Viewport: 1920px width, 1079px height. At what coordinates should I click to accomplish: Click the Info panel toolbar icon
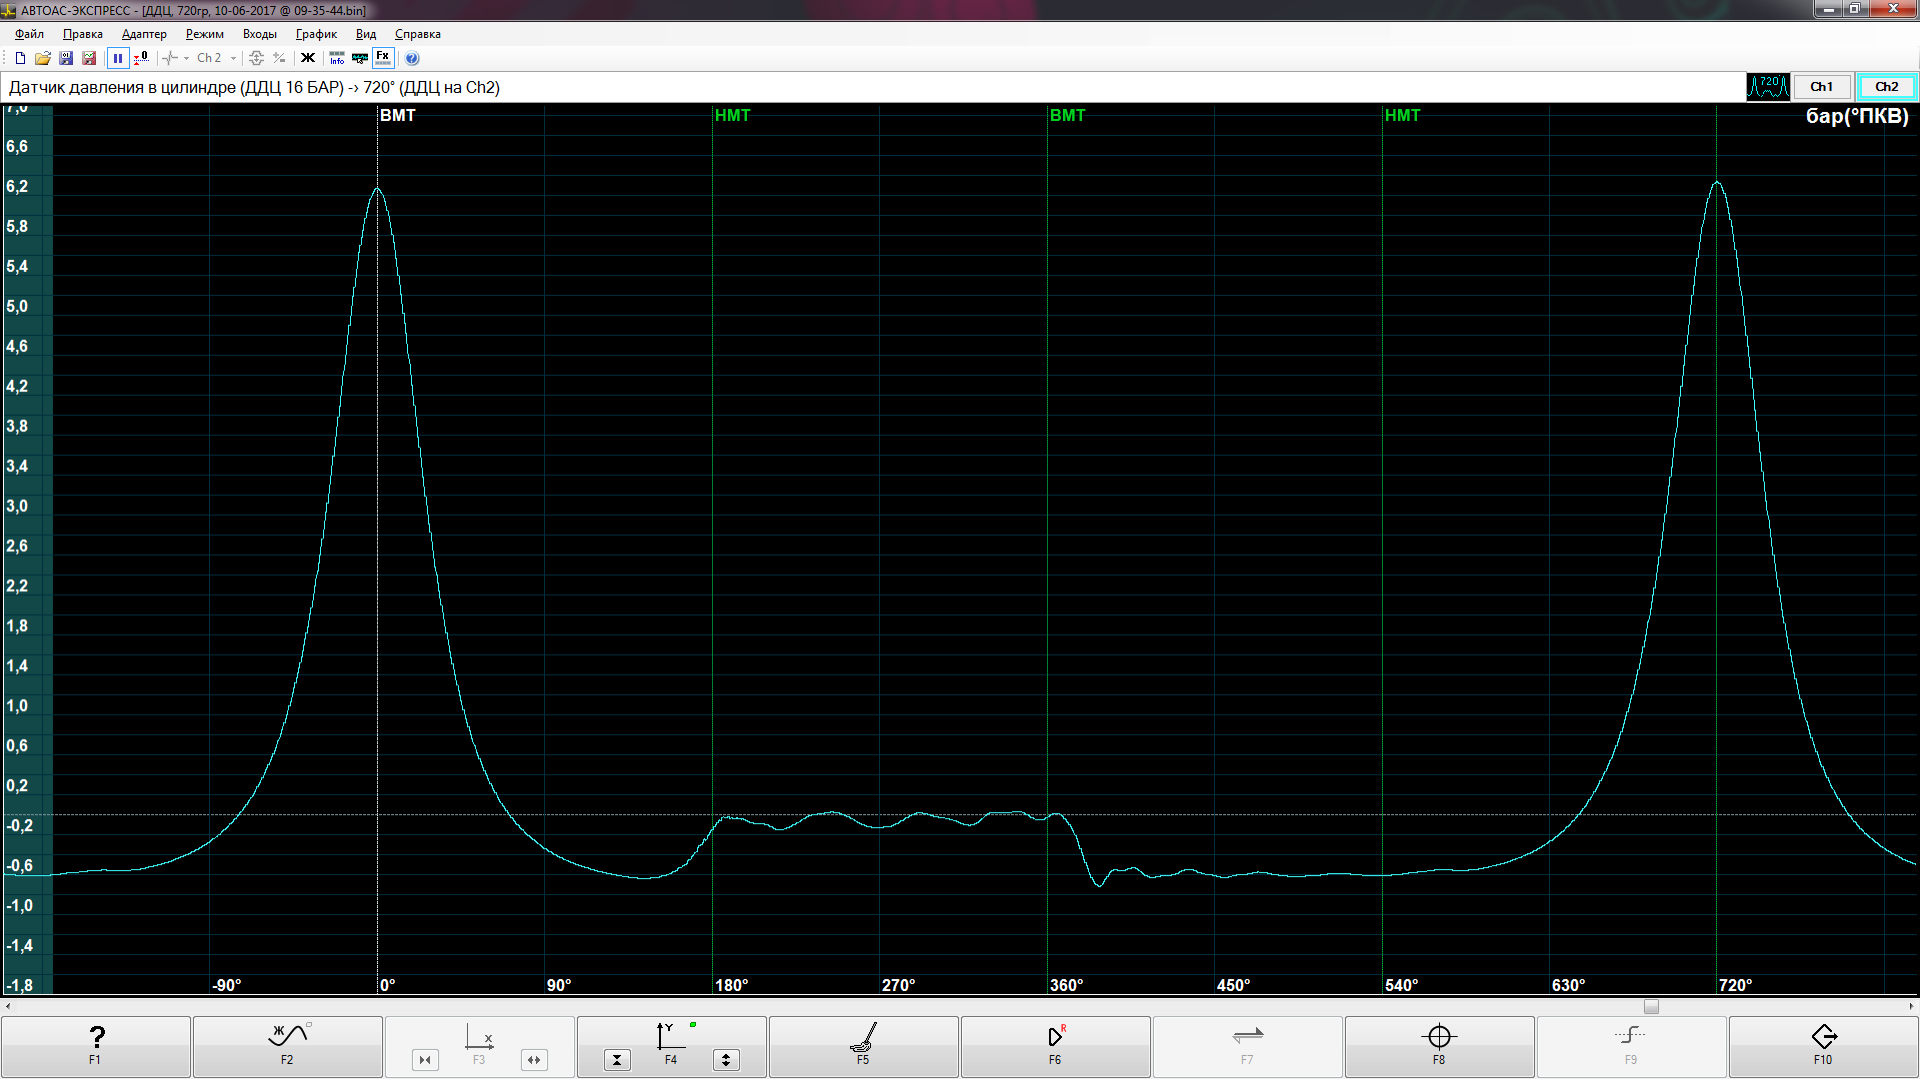click(337, 58)
